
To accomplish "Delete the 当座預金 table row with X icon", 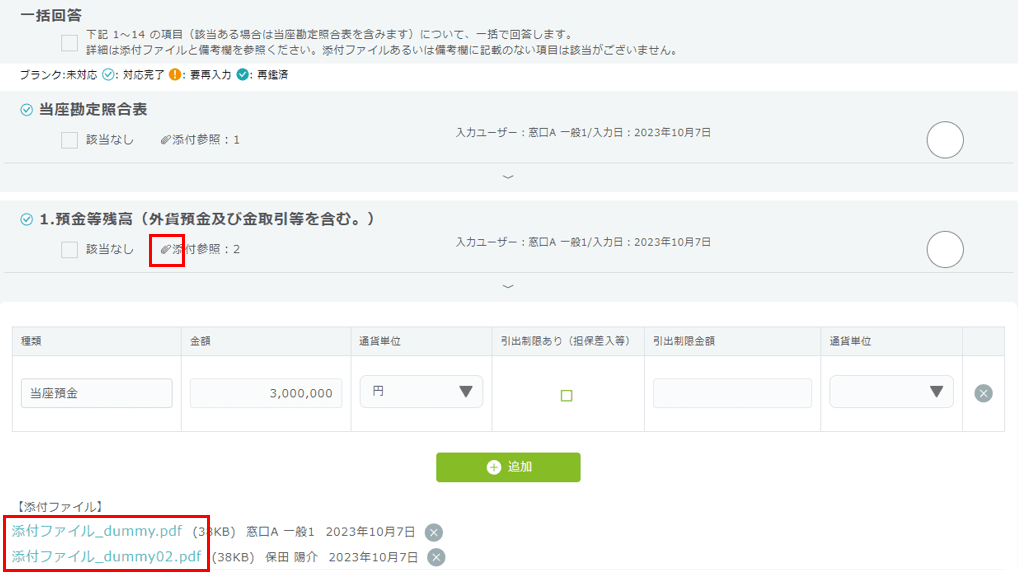I will coord(983,393).
